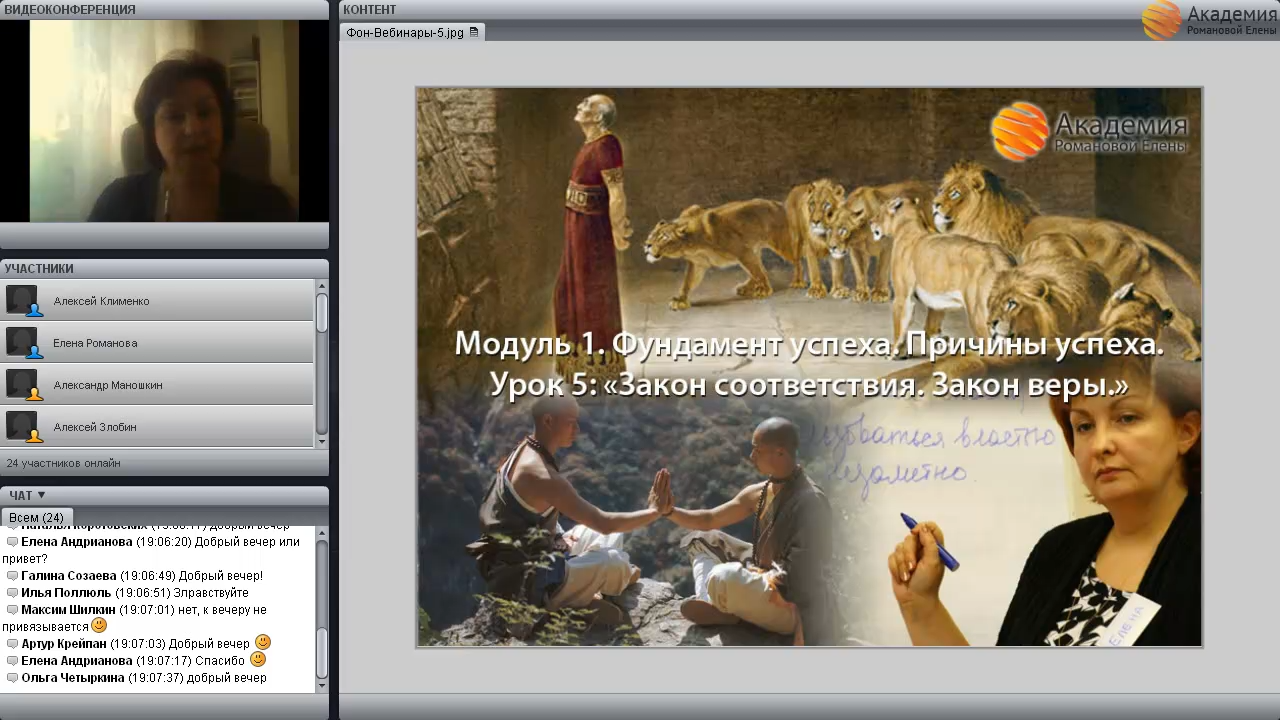This screenshot has width=1280, height=720.
Task: Click the speech bubble icon beside Максим Шилкин
Action: point(12,610)
